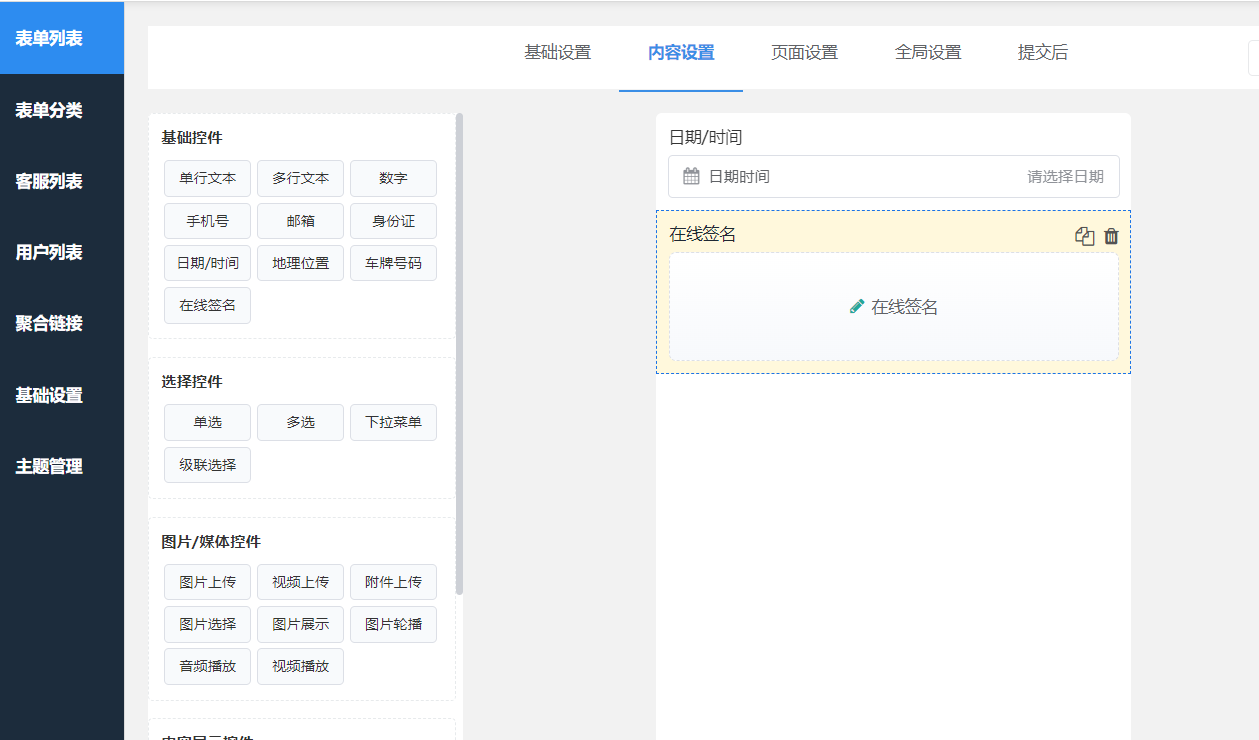This screenshot has height=740, width=1259.
Task: Open the 提交后 tab
Action: [1042, 53]
